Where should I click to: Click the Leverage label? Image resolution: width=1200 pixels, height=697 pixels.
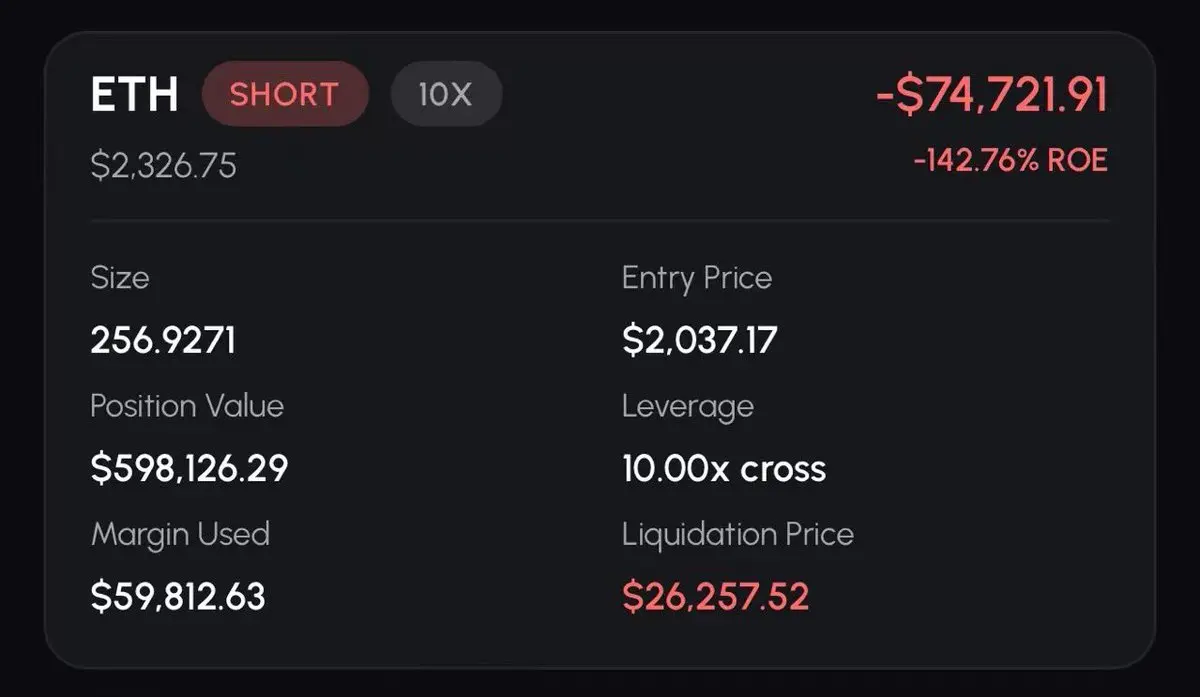[x=687, y=406]
